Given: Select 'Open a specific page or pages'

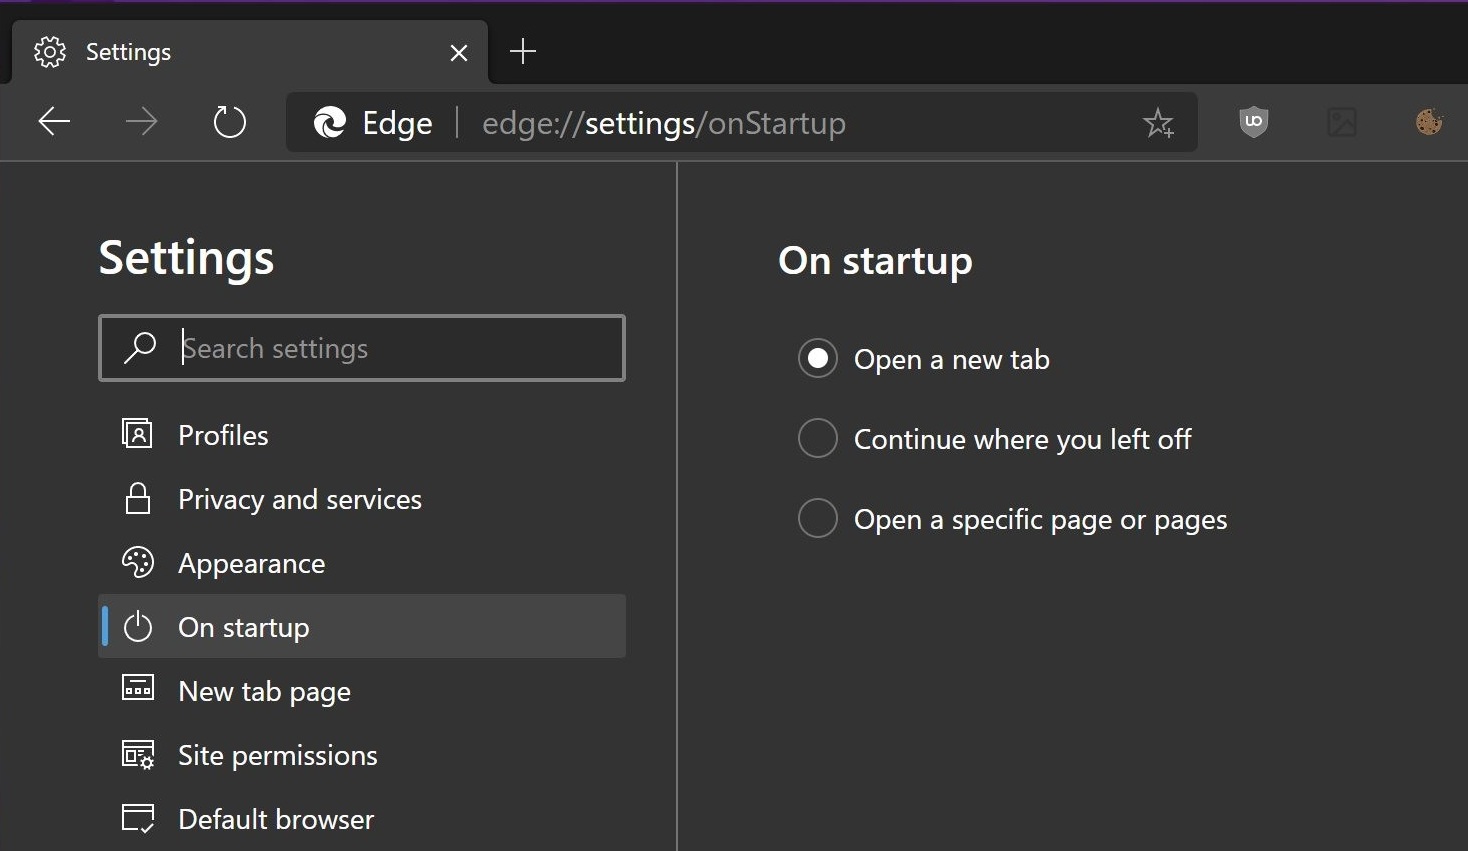Looking at the screenshot, I should (818, 518).
